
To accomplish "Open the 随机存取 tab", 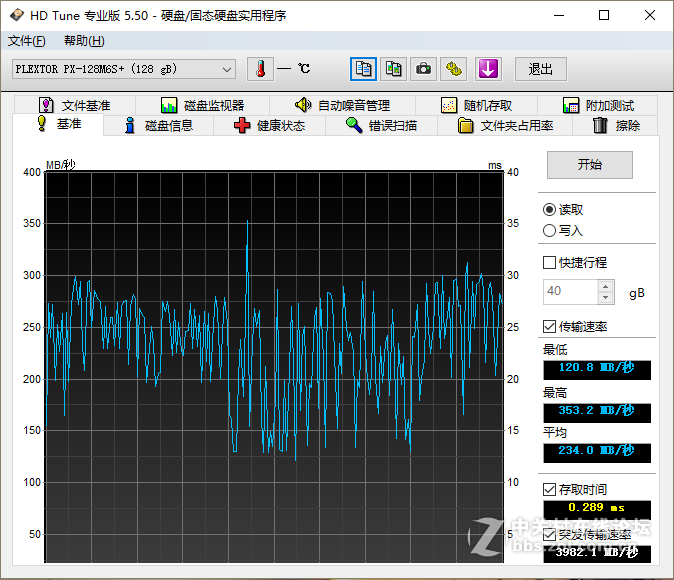I will 476,105.
